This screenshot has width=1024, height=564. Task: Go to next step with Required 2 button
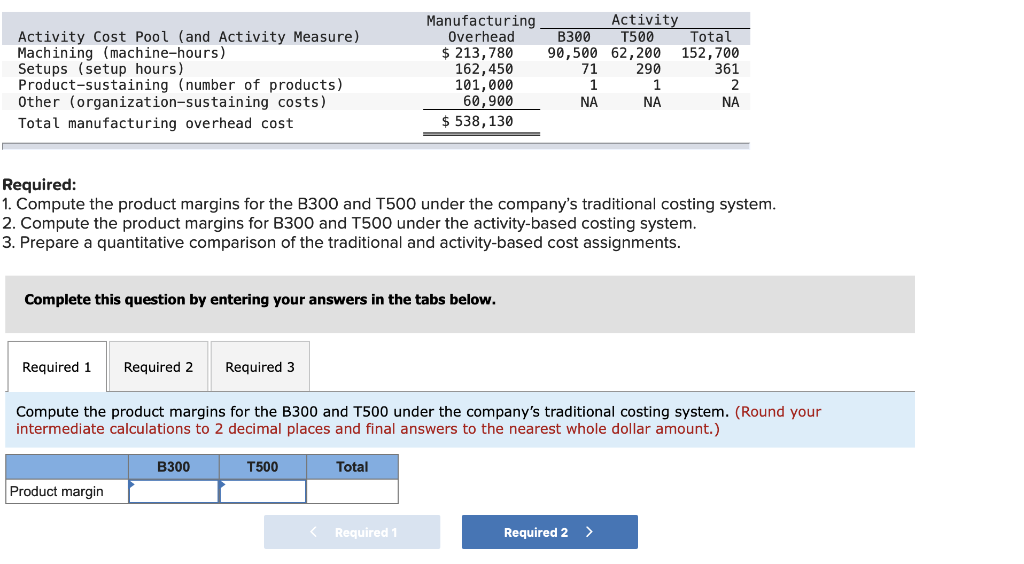coord(550,532)
